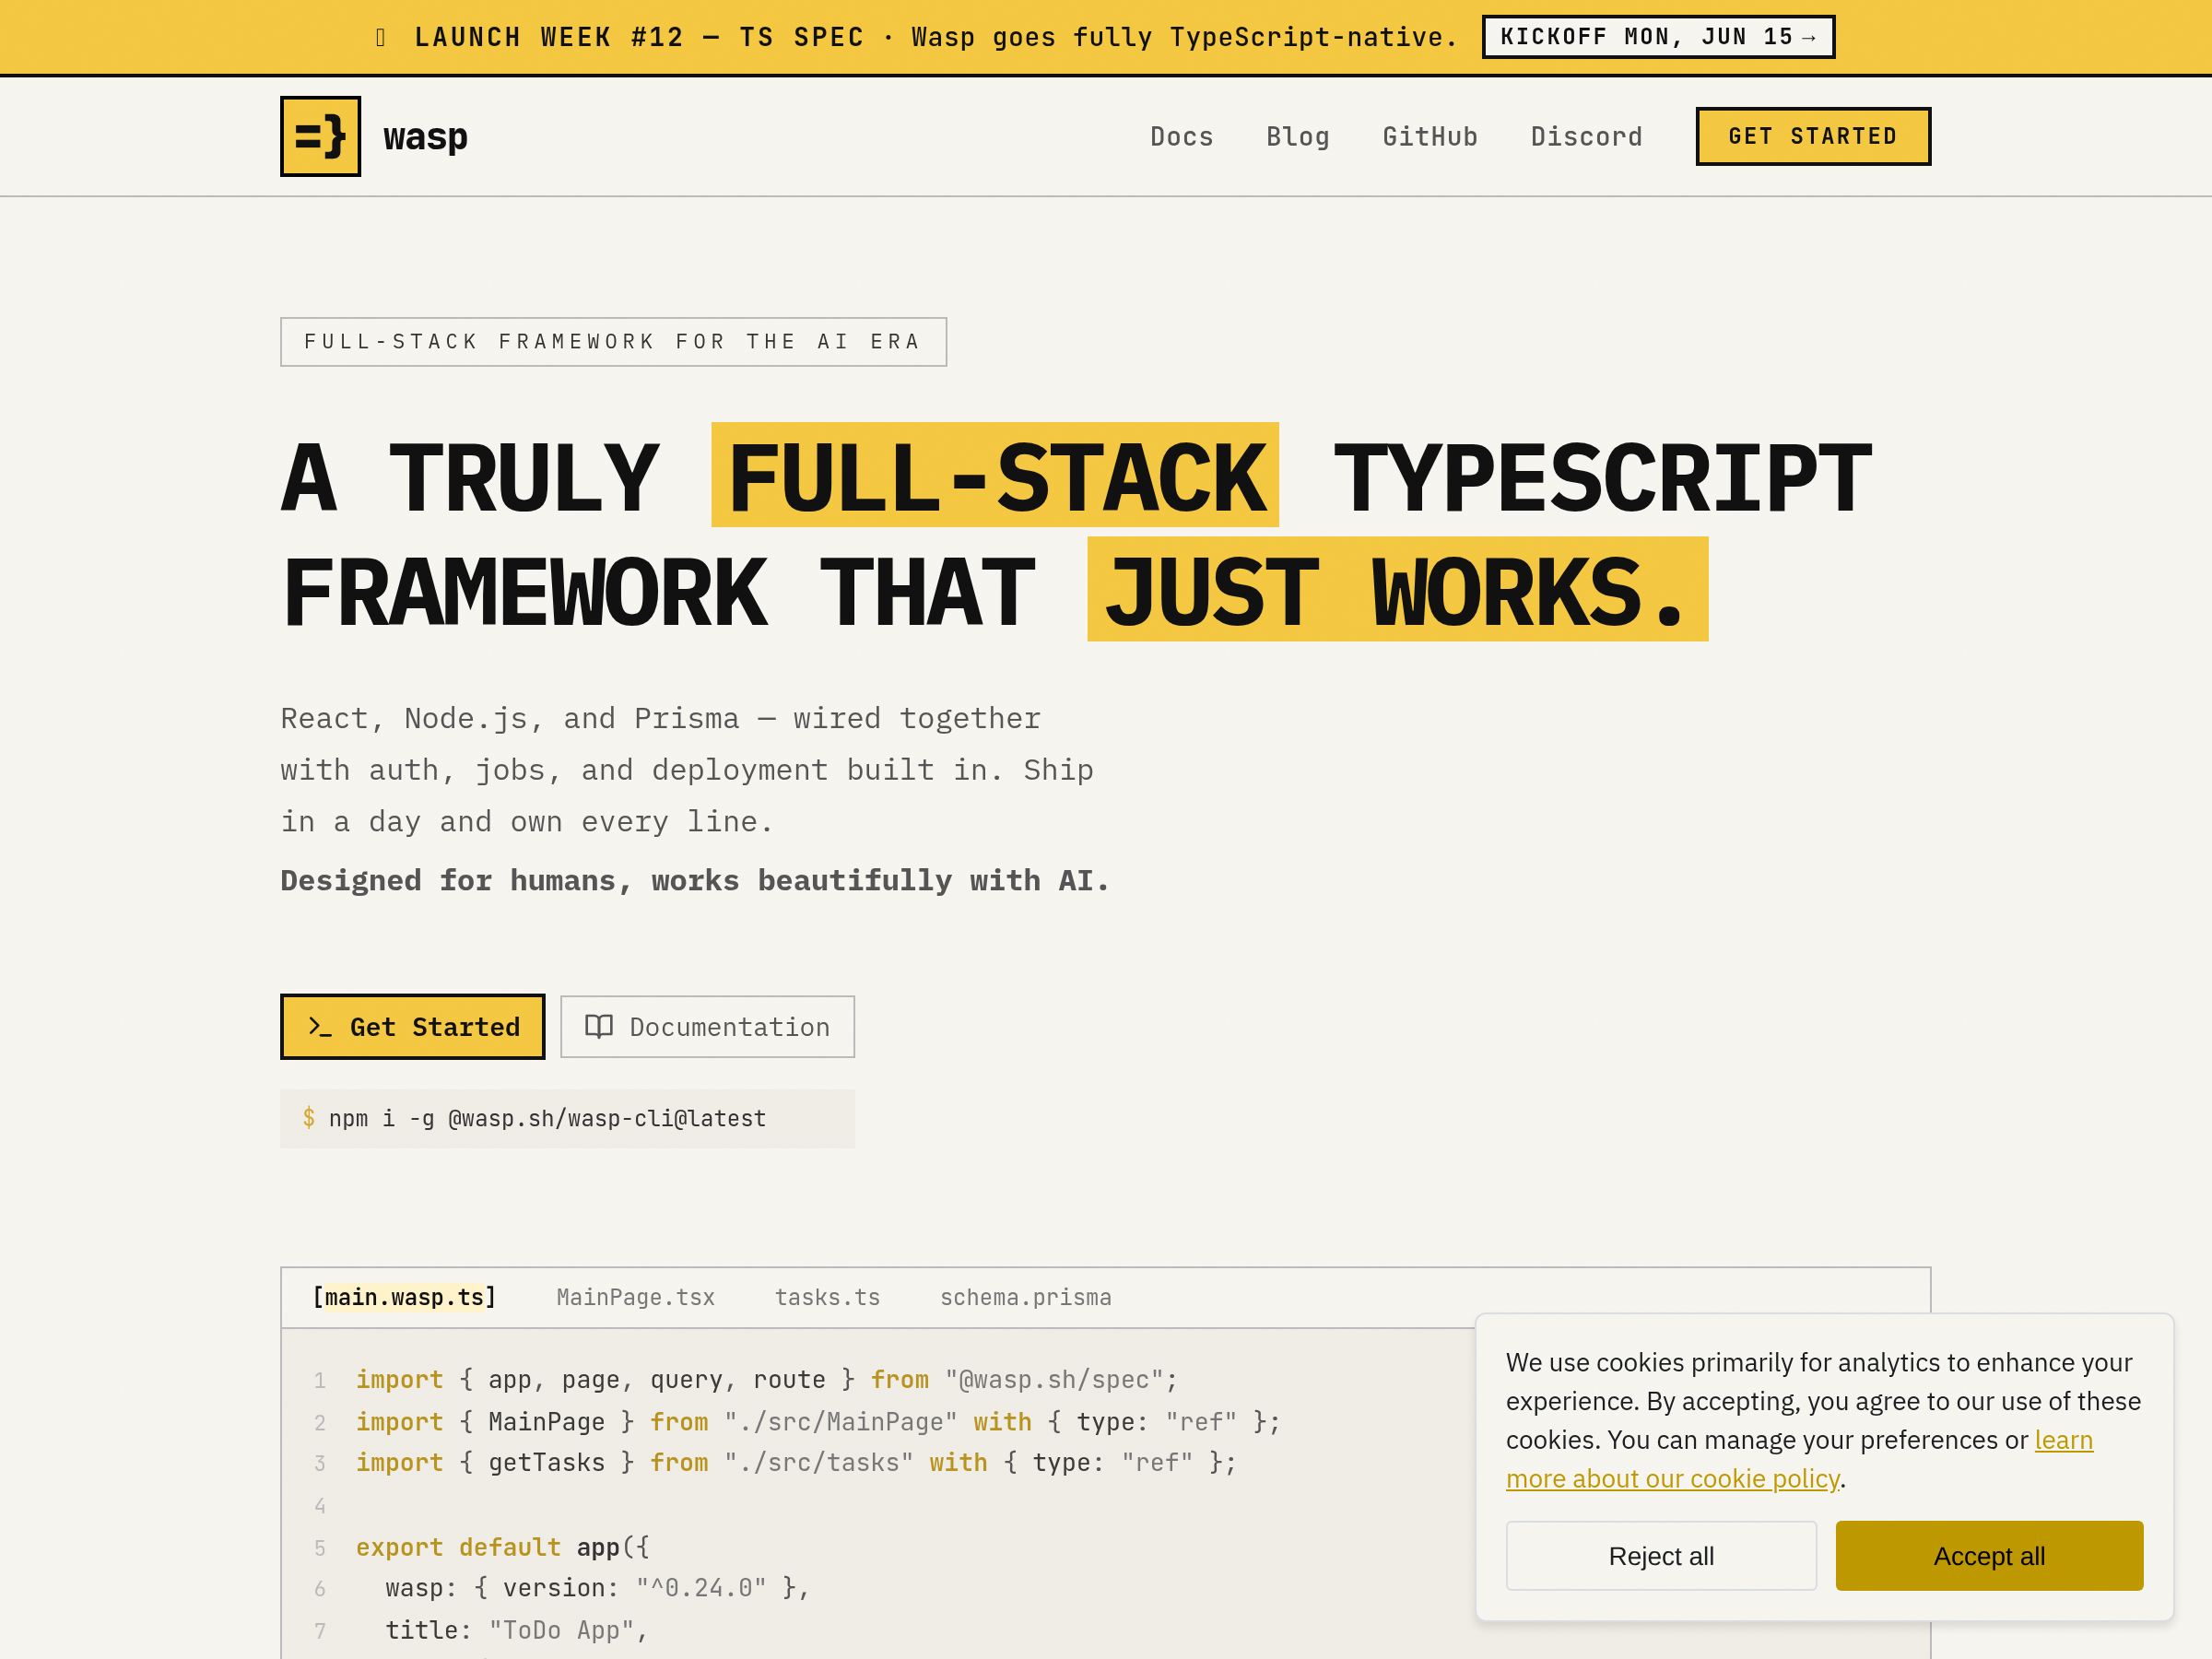Click the Wasp logo icon
The height and width of the screenshot is (1659, 2212).
click(320, 136)
